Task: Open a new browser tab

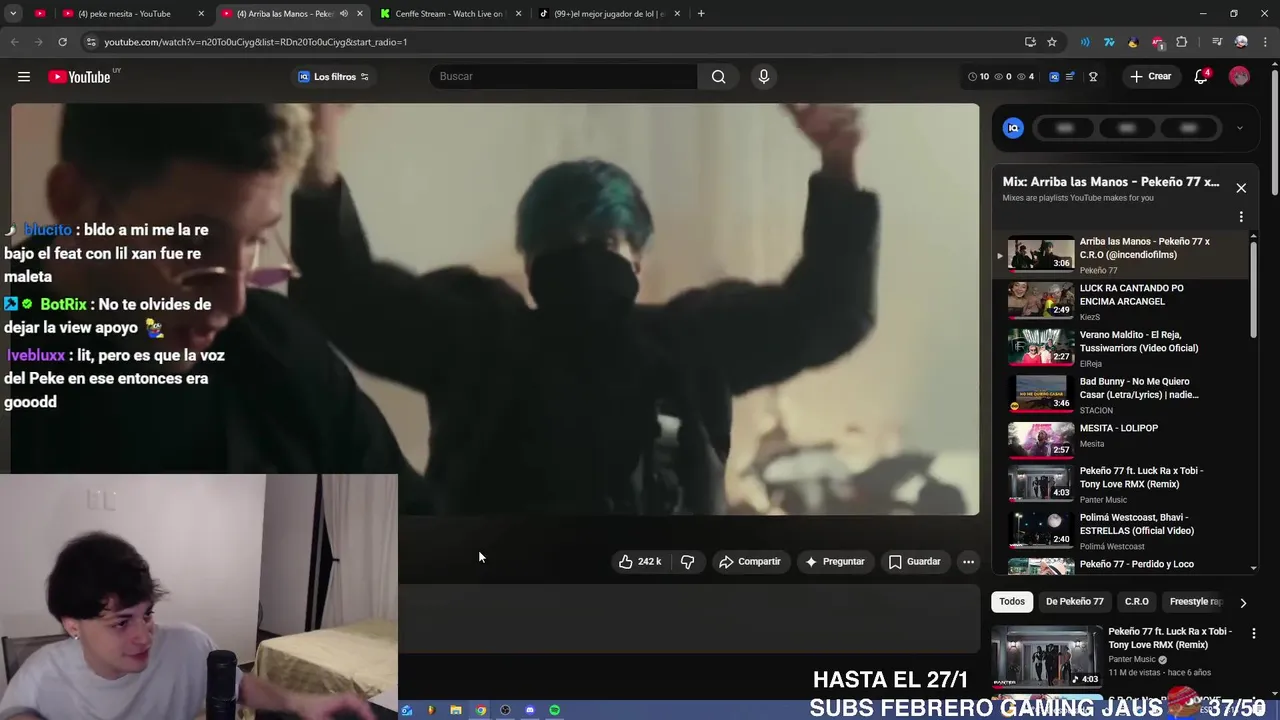Action: pos(701,14)
